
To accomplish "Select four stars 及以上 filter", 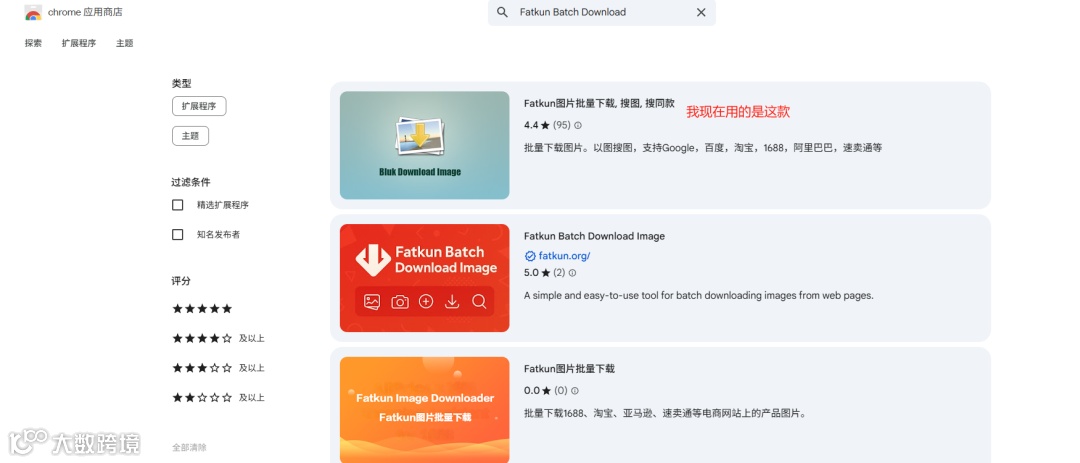I will 218,338.
